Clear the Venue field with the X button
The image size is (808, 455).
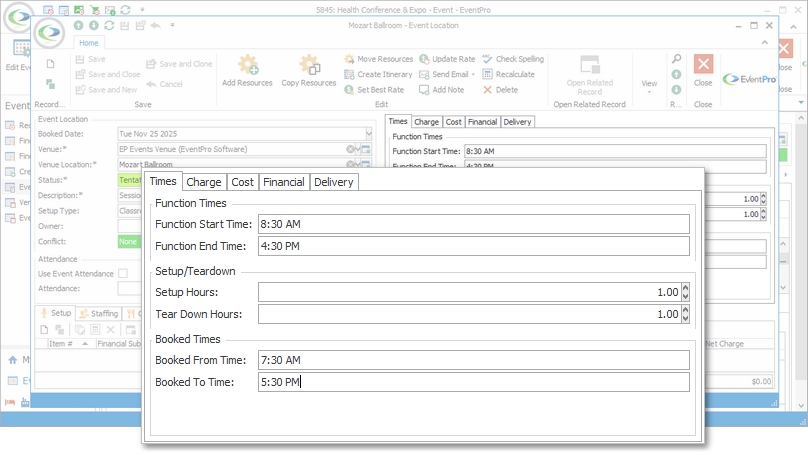coord(350,149)
